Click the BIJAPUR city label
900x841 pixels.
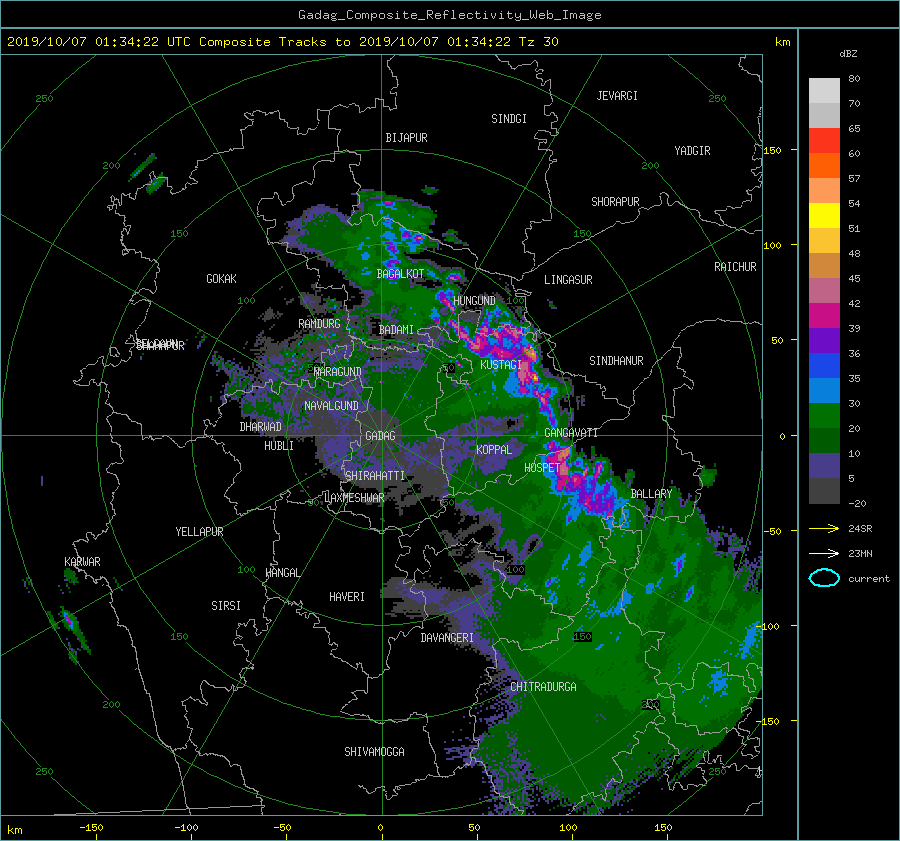click(406, 138)
